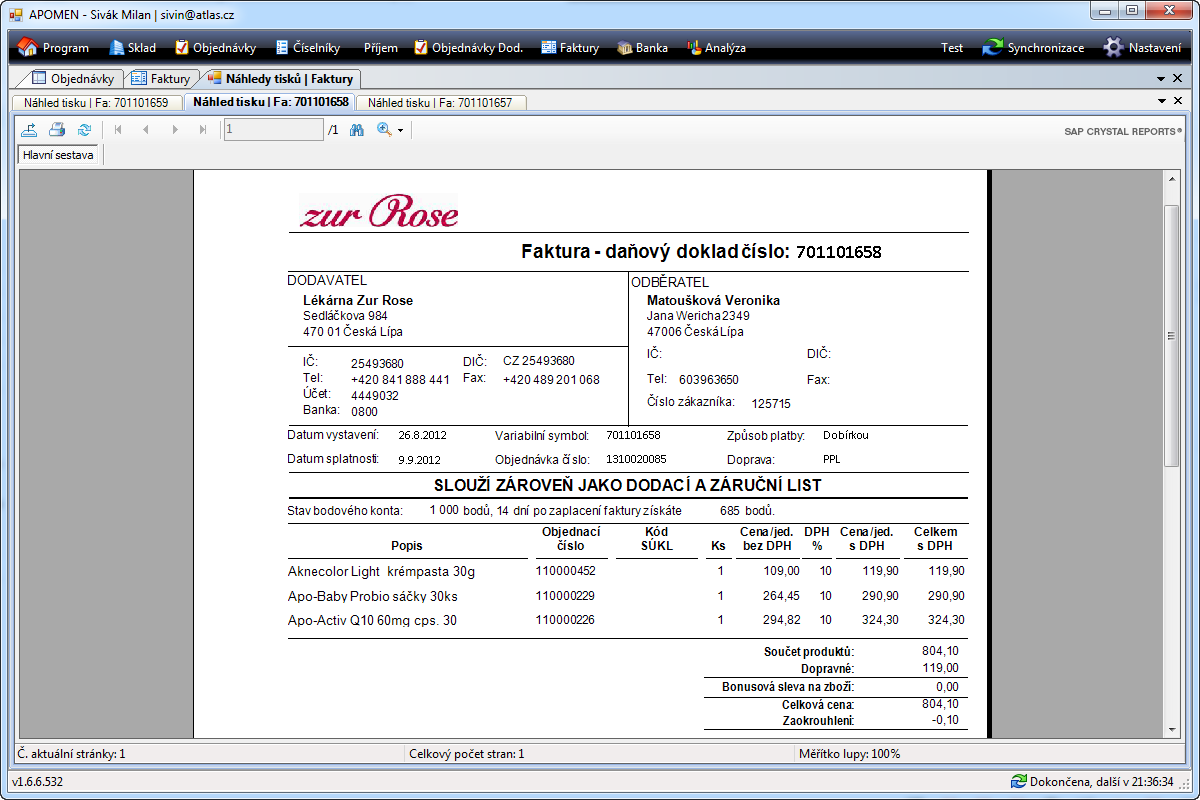Click the zur Rose logo
Screen dimensions: 1200x800
[379, 211]
